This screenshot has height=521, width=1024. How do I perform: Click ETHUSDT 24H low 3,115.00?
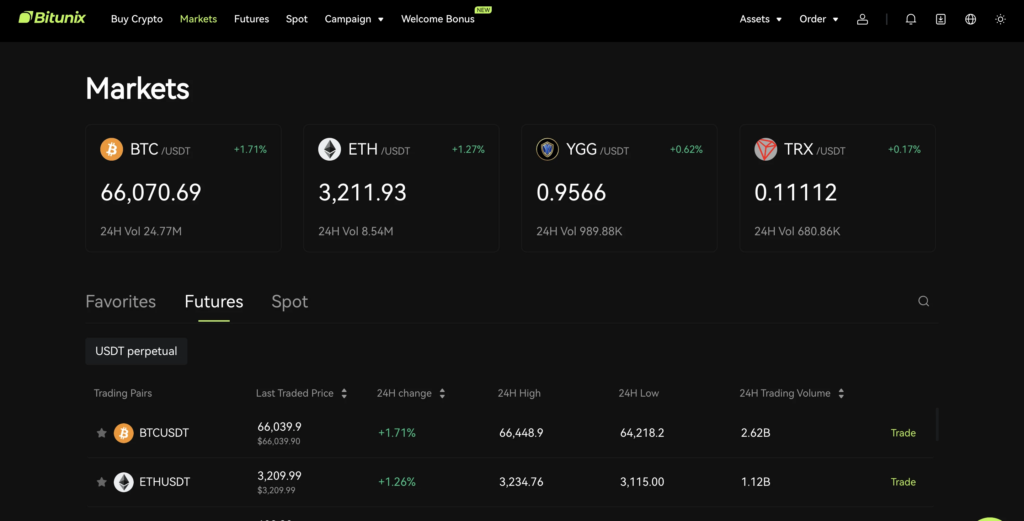(x=642, y=482)
